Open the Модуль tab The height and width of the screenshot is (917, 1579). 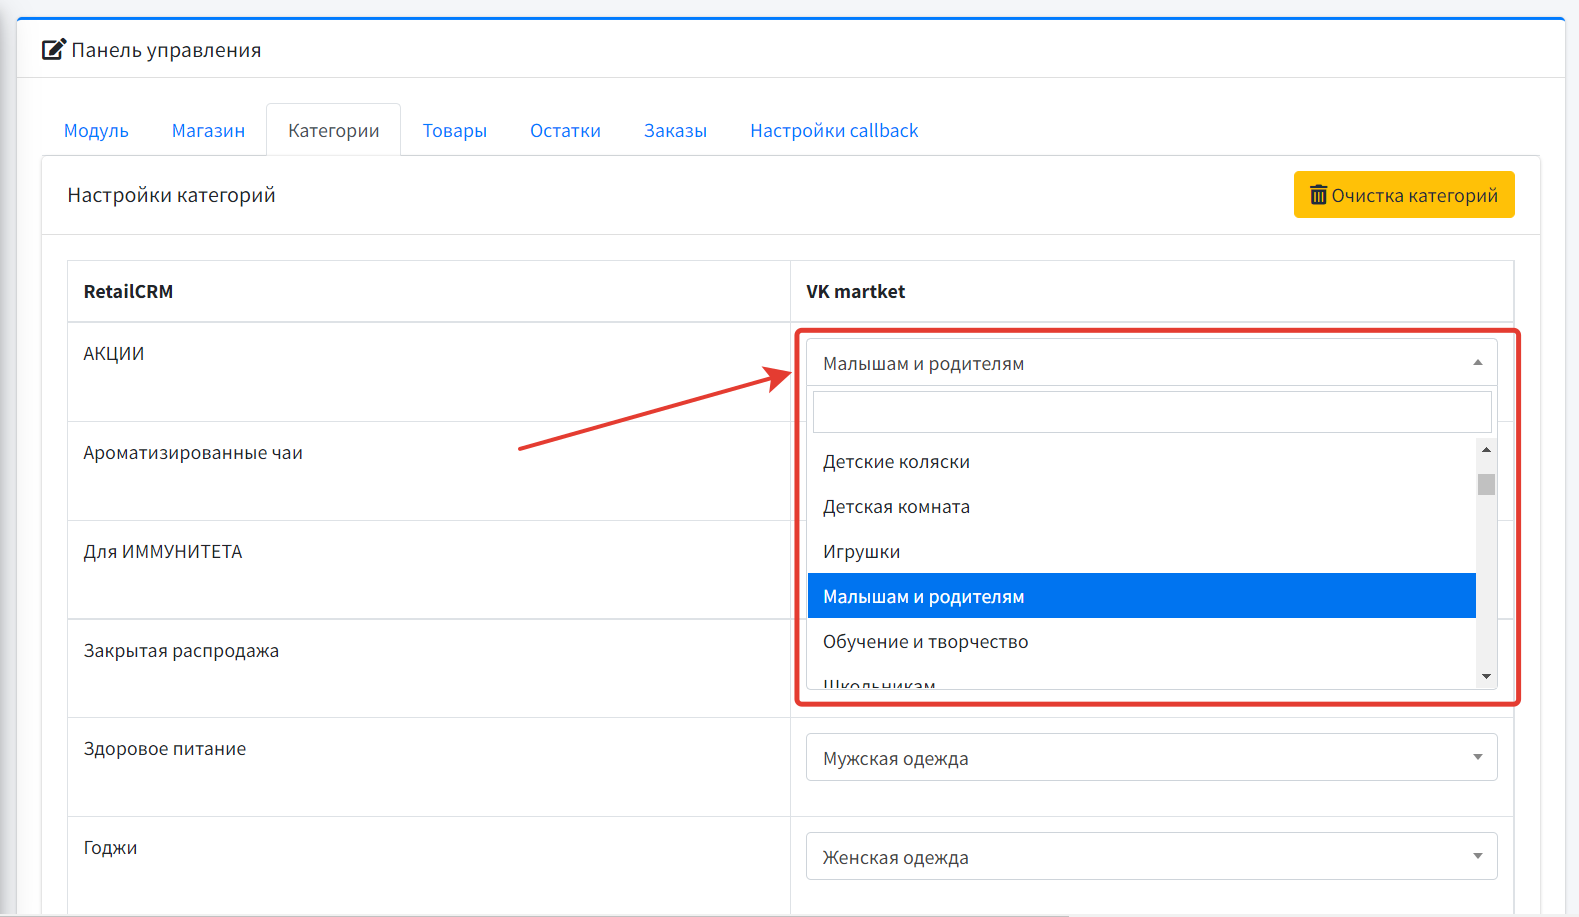coord(96,131)
